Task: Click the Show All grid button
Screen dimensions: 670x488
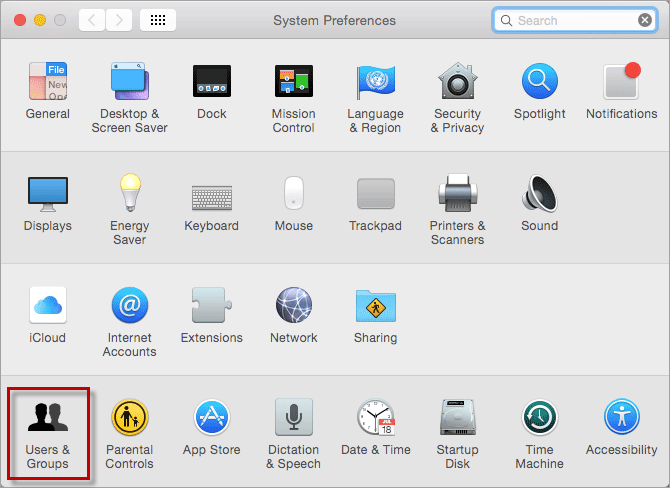Action: (x=158, y=20)
